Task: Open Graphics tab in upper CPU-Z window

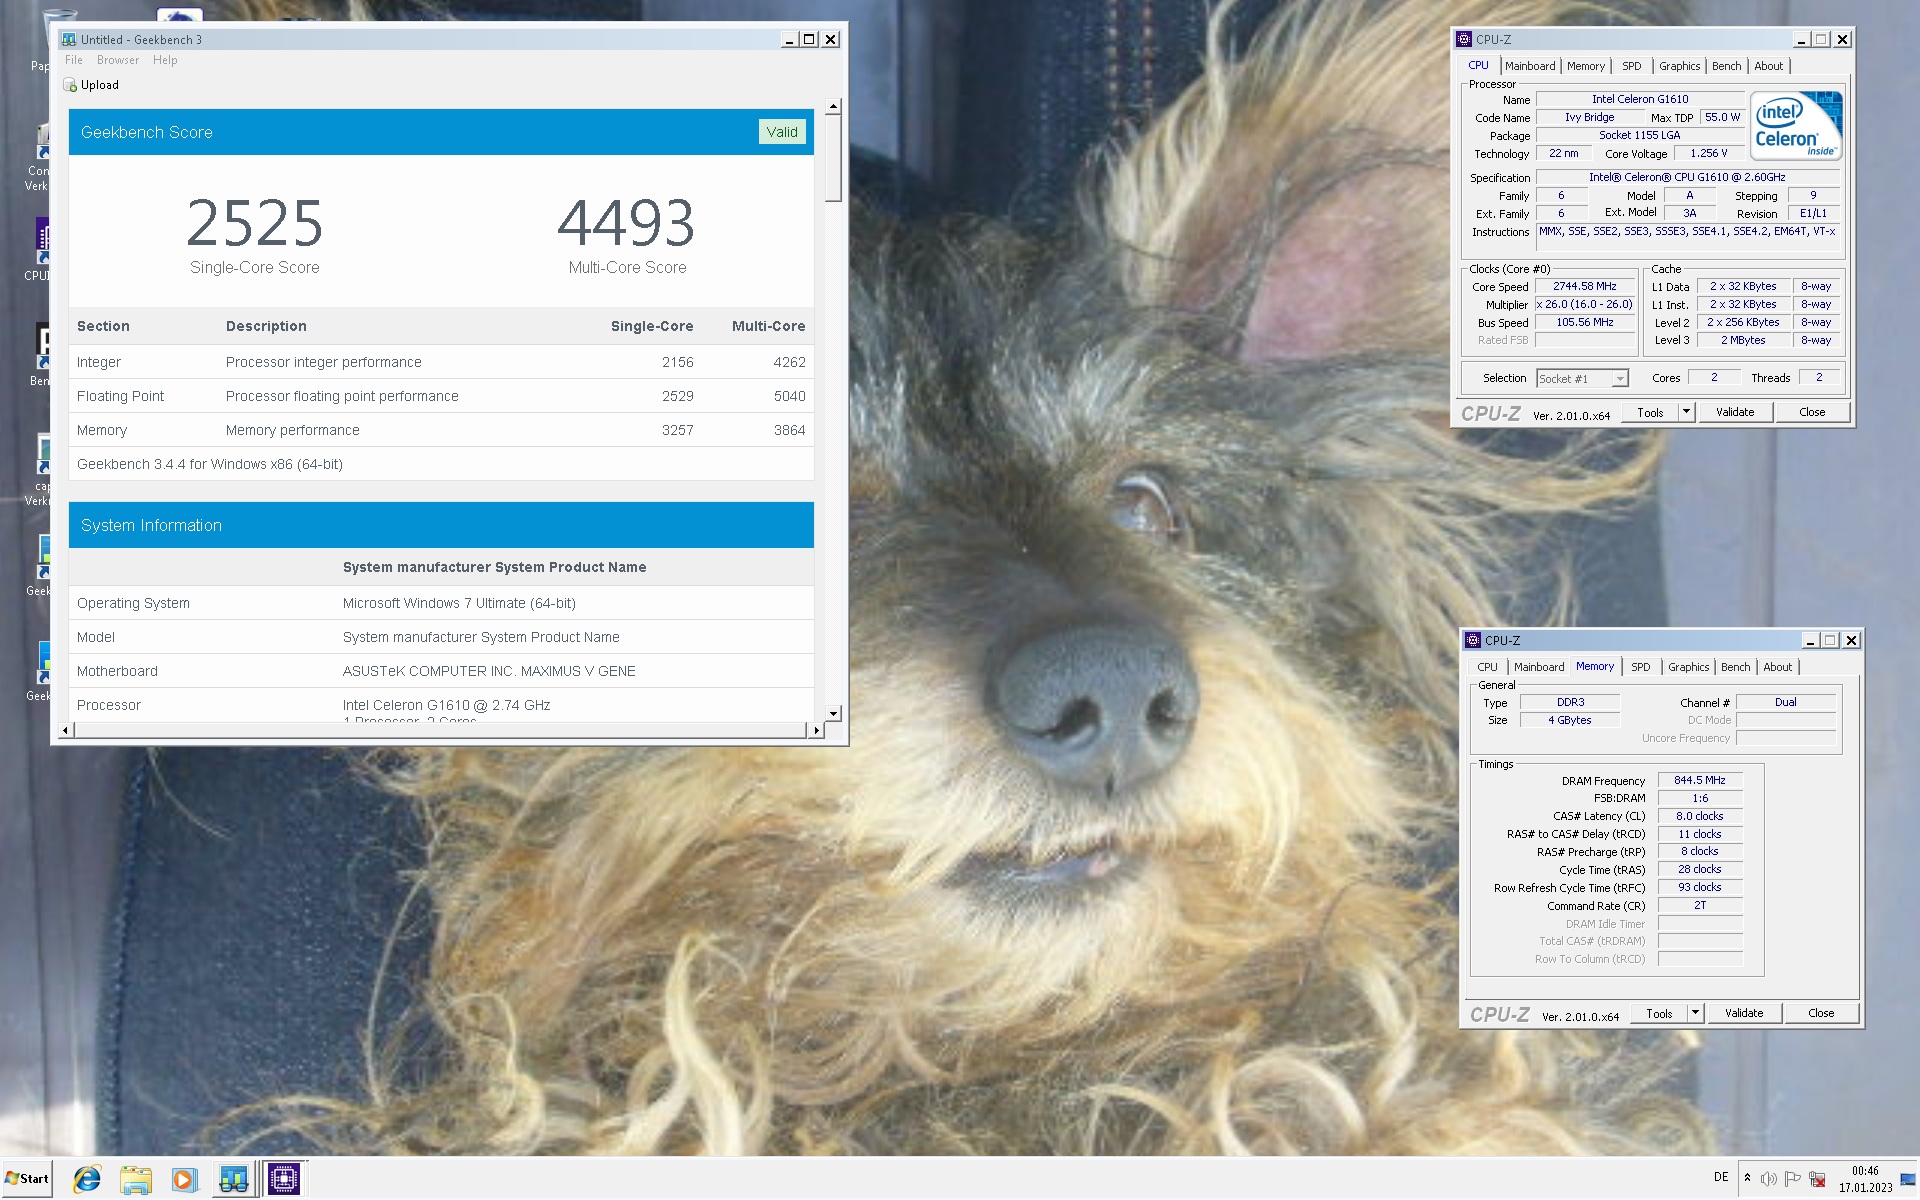Action: 1679,66
